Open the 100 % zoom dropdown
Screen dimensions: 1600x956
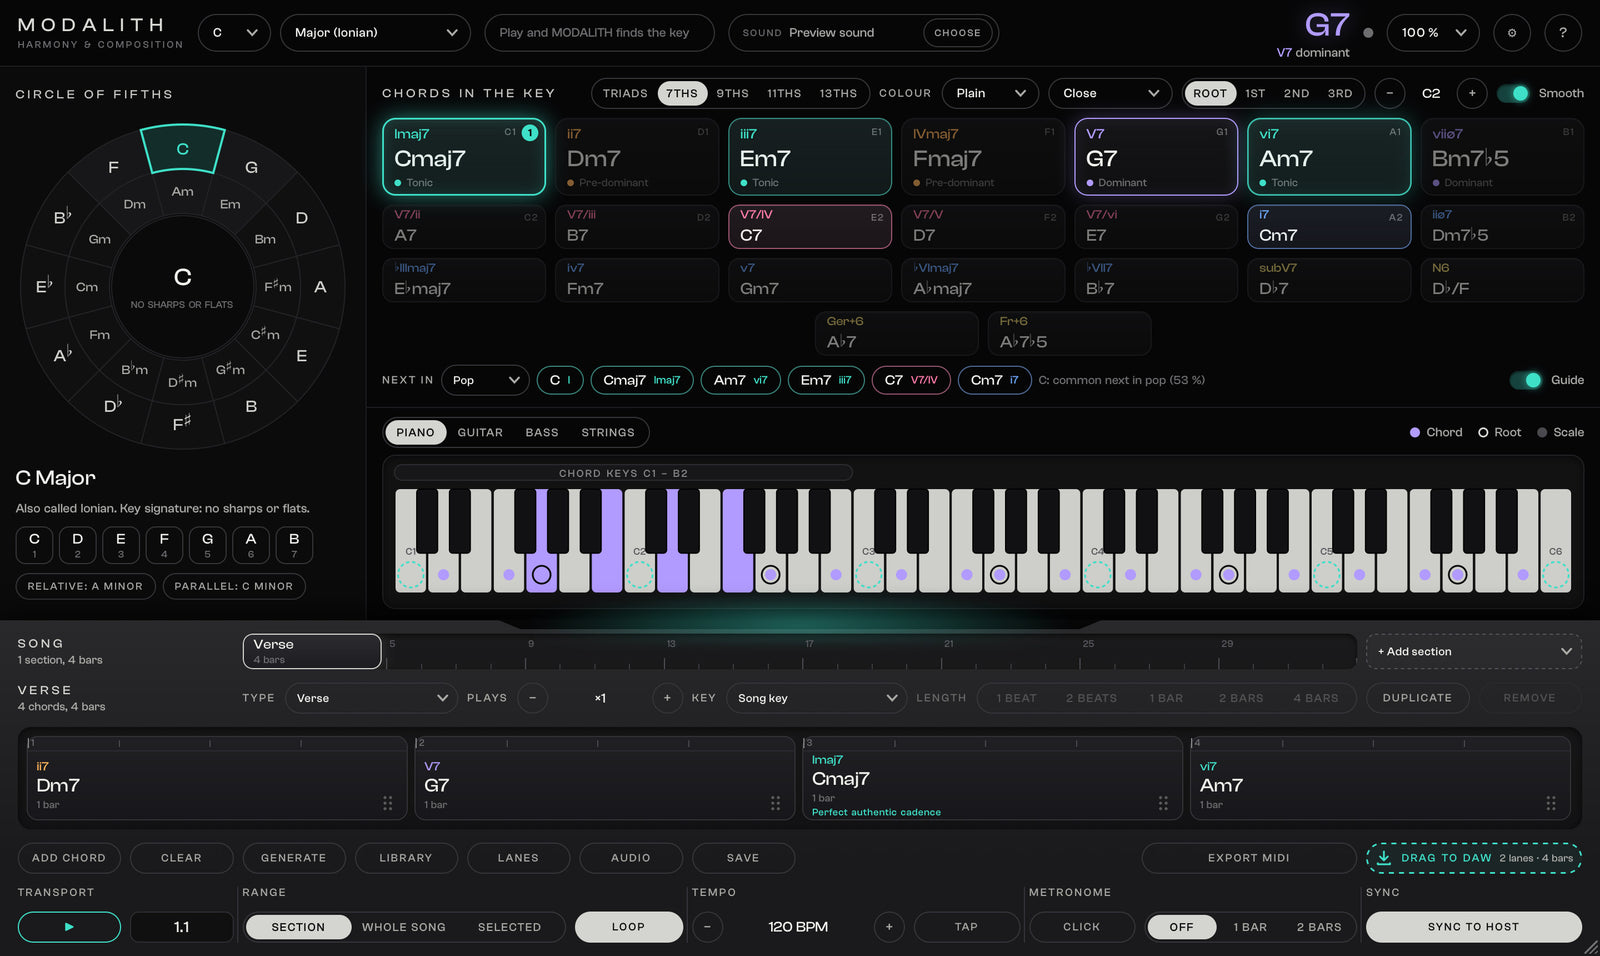(x=1433, y=33)
